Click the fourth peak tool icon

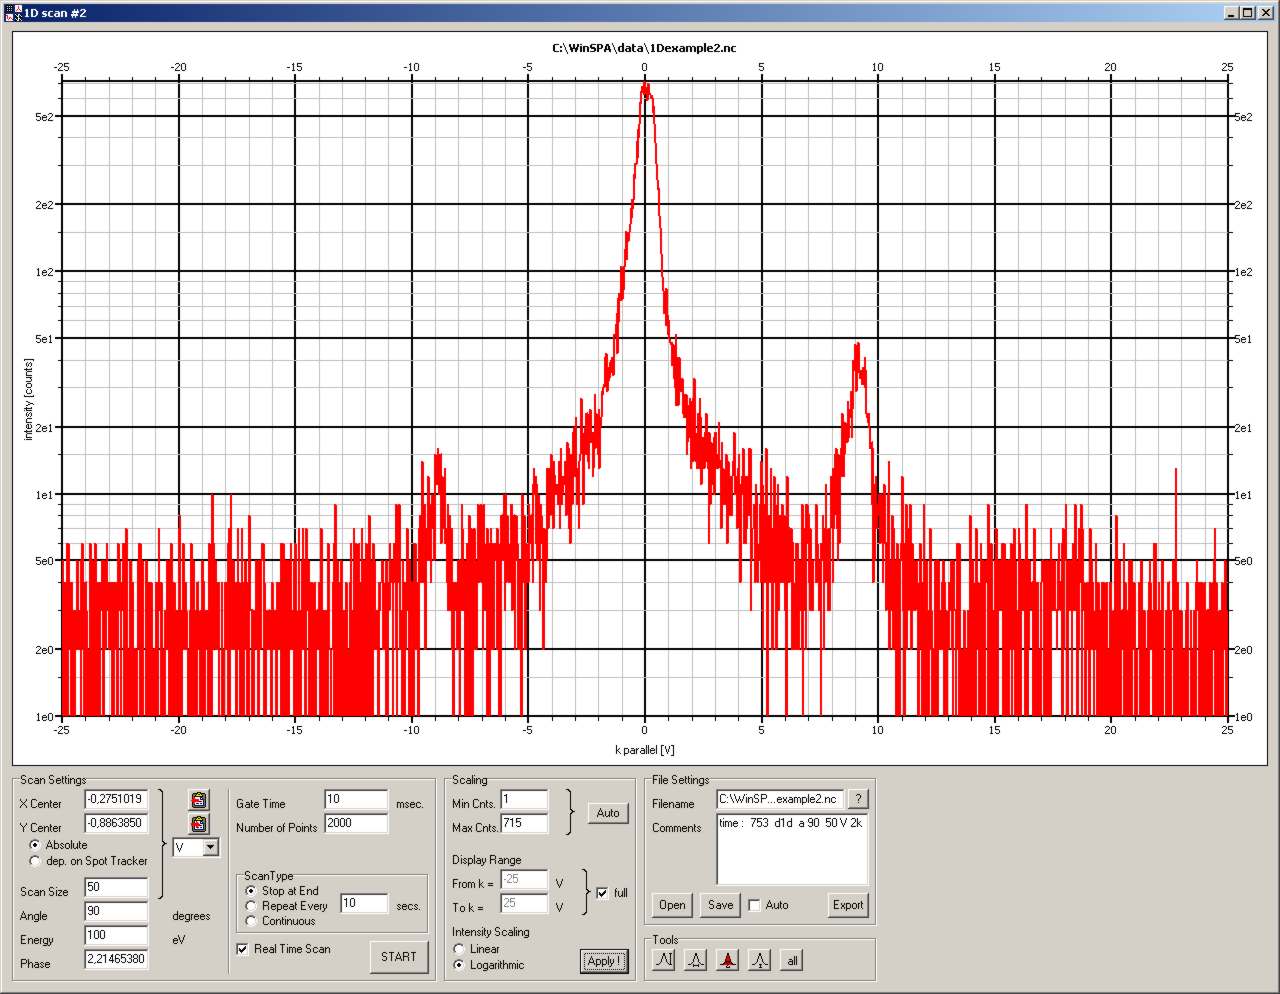point(760,961)
